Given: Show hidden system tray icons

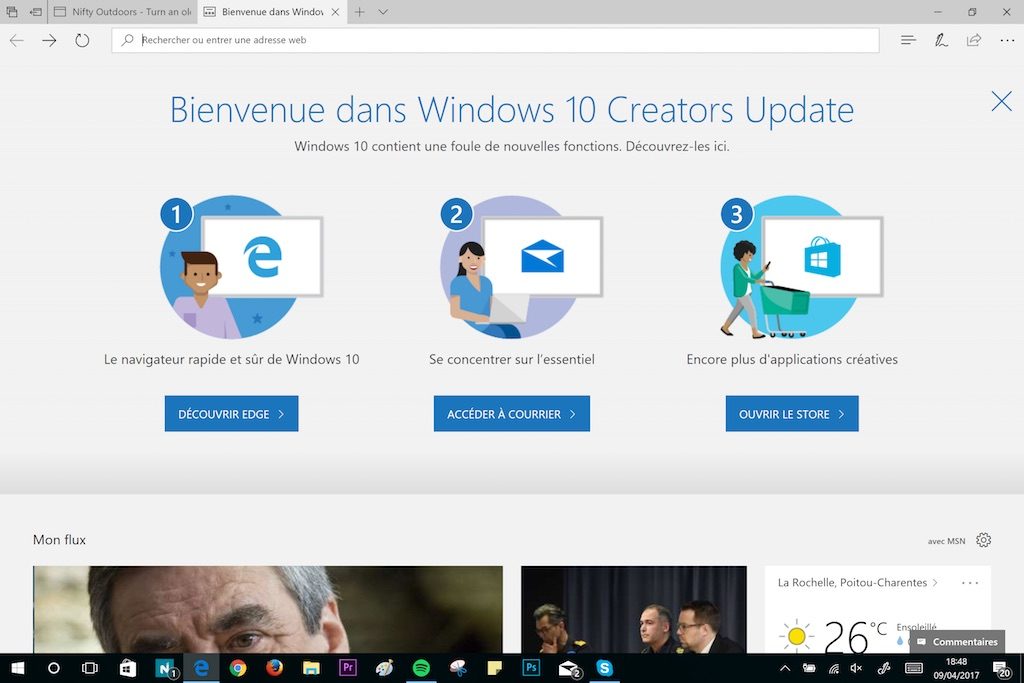Looking at the screenshot, I should (785, 668).
